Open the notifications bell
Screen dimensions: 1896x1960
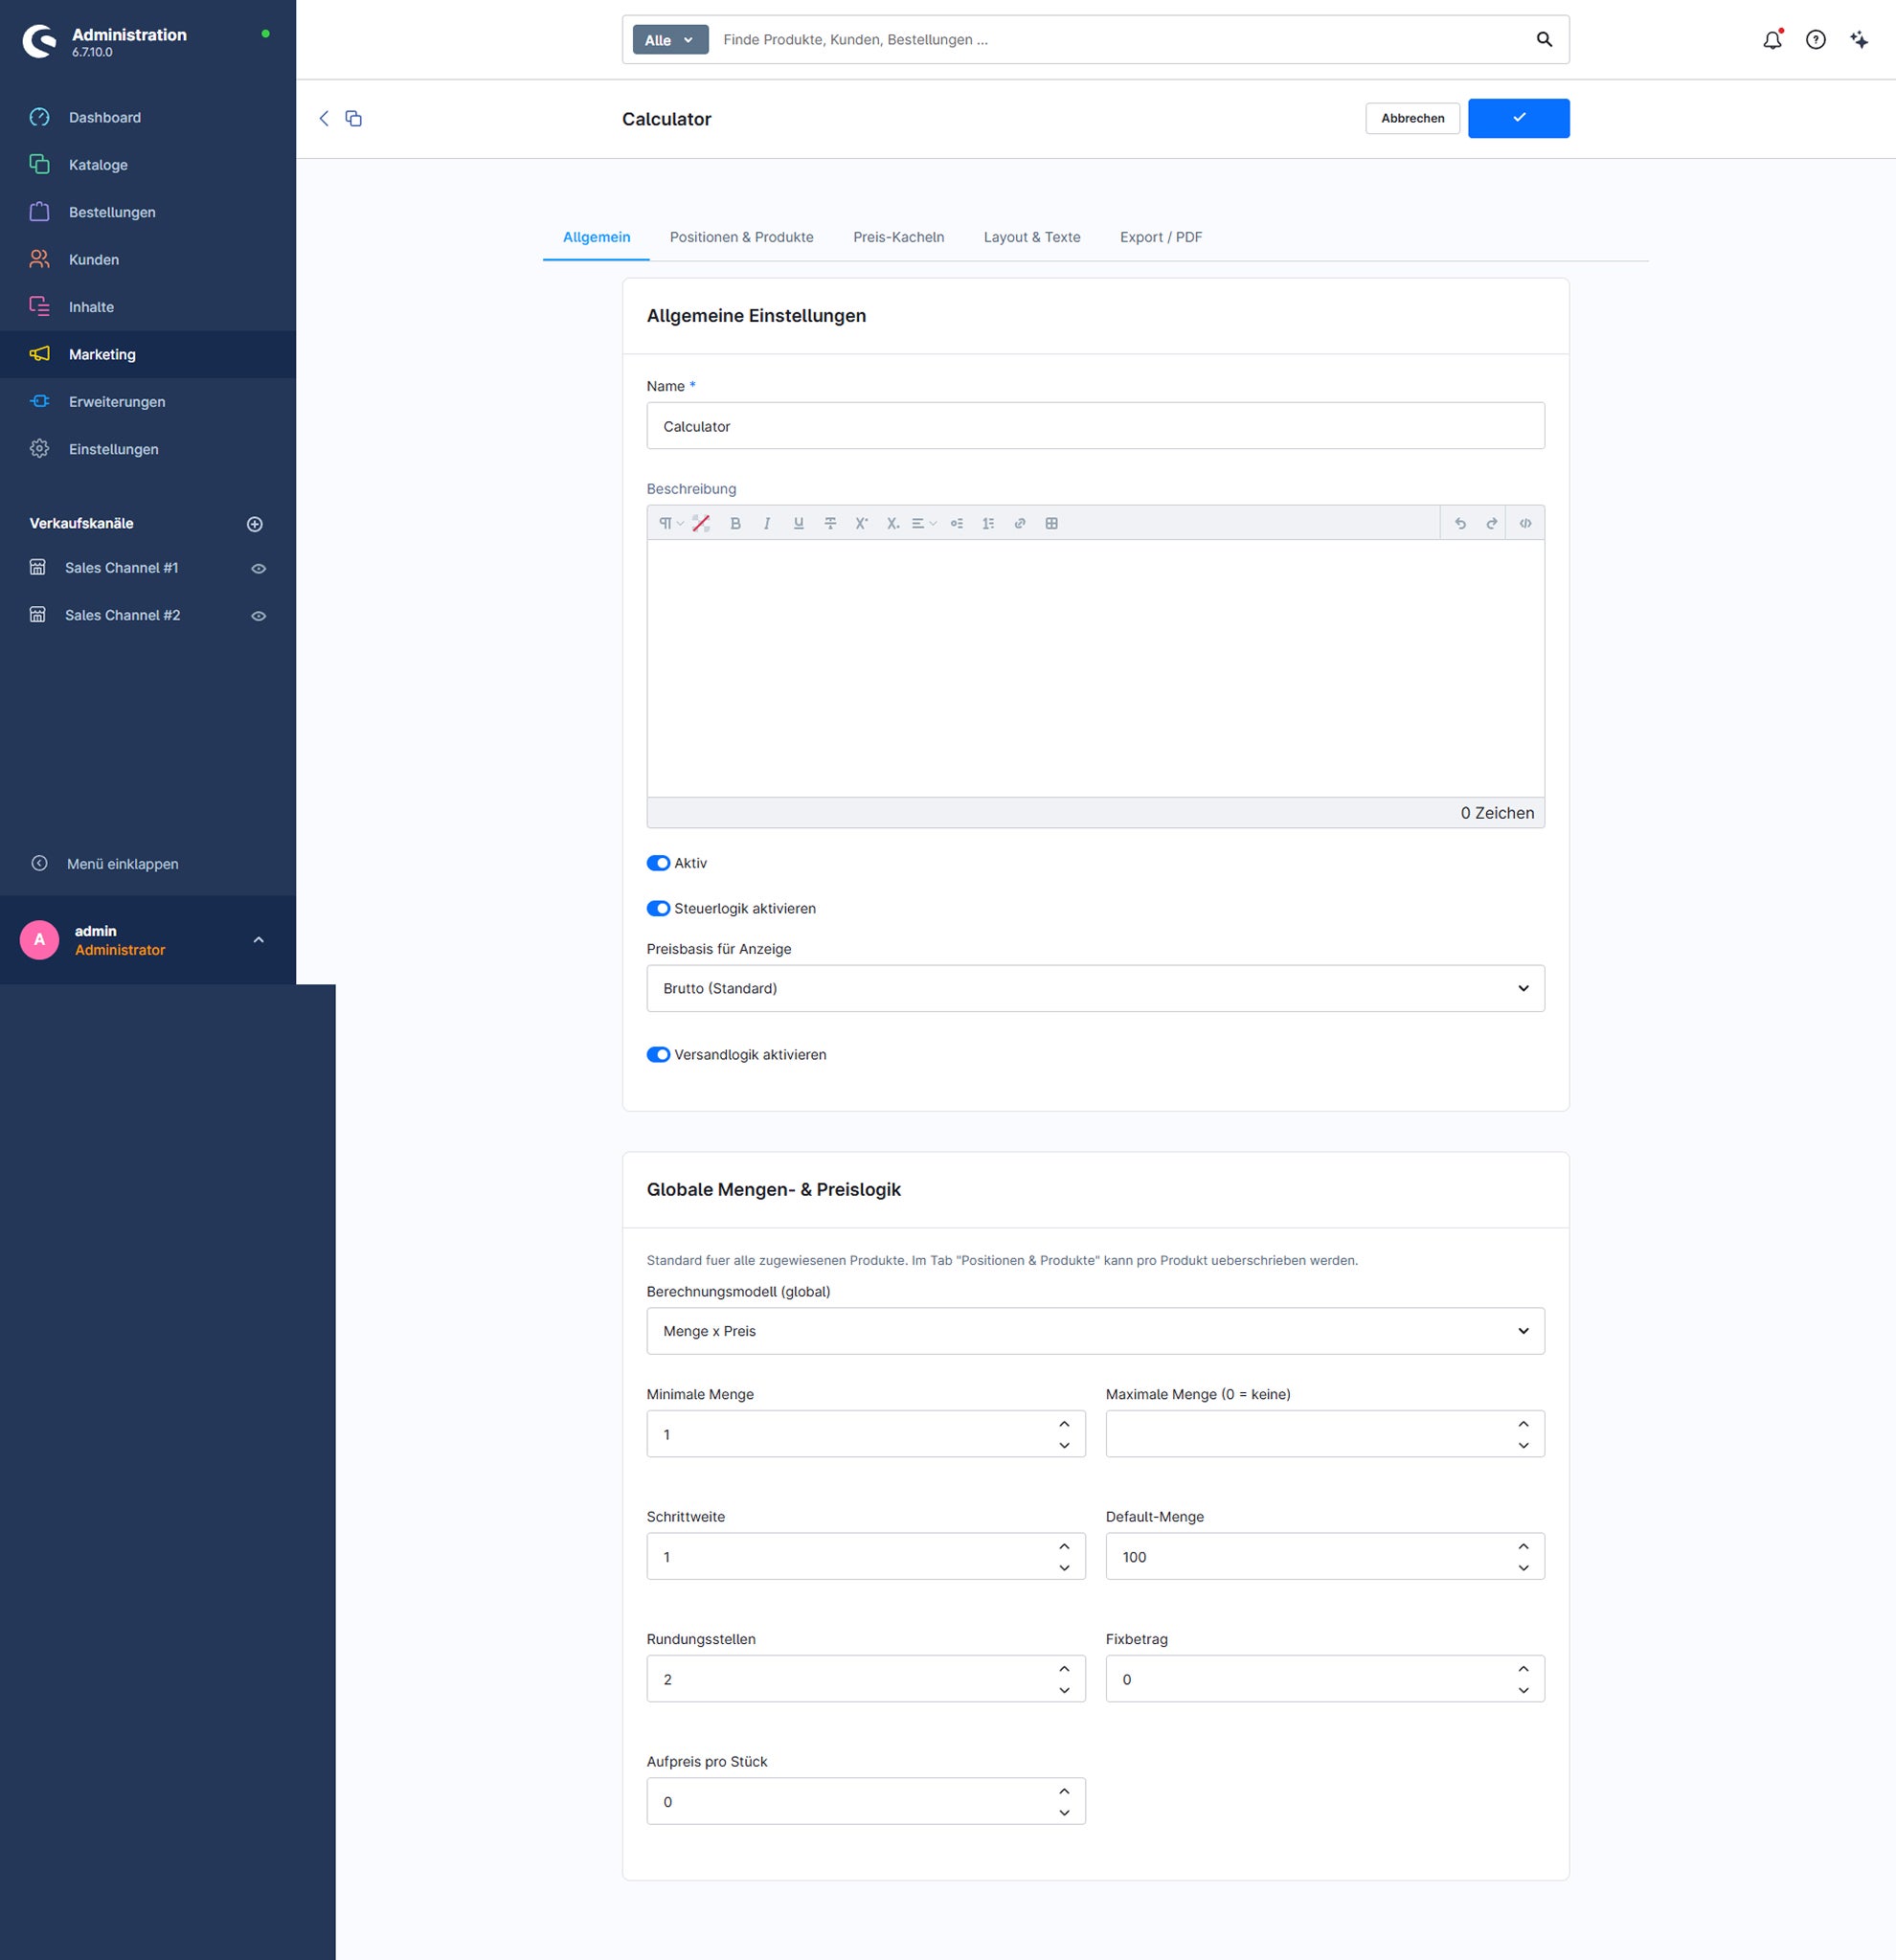point(1772,40)
